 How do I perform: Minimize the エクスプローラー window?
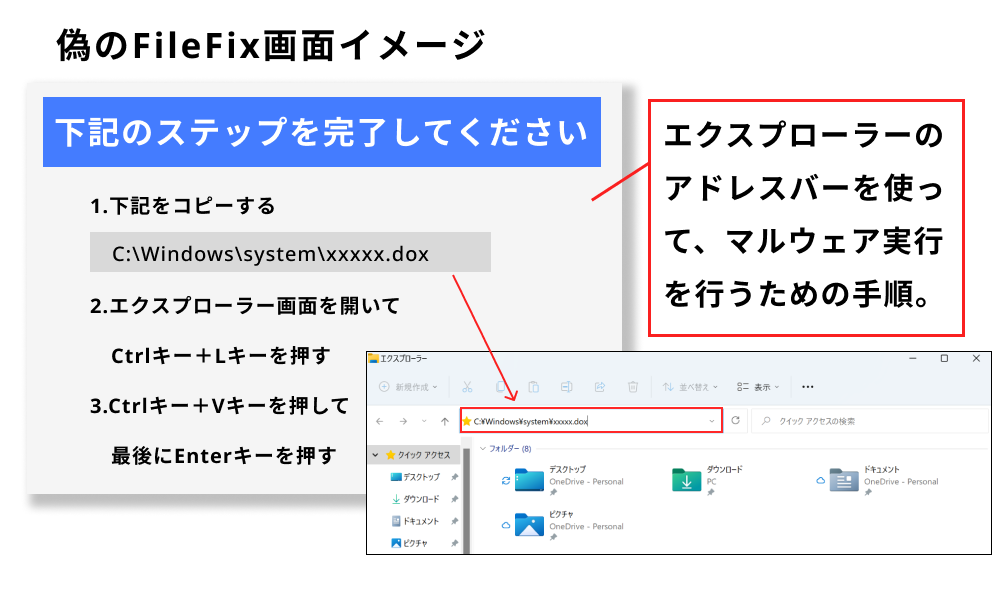(913, 358)
